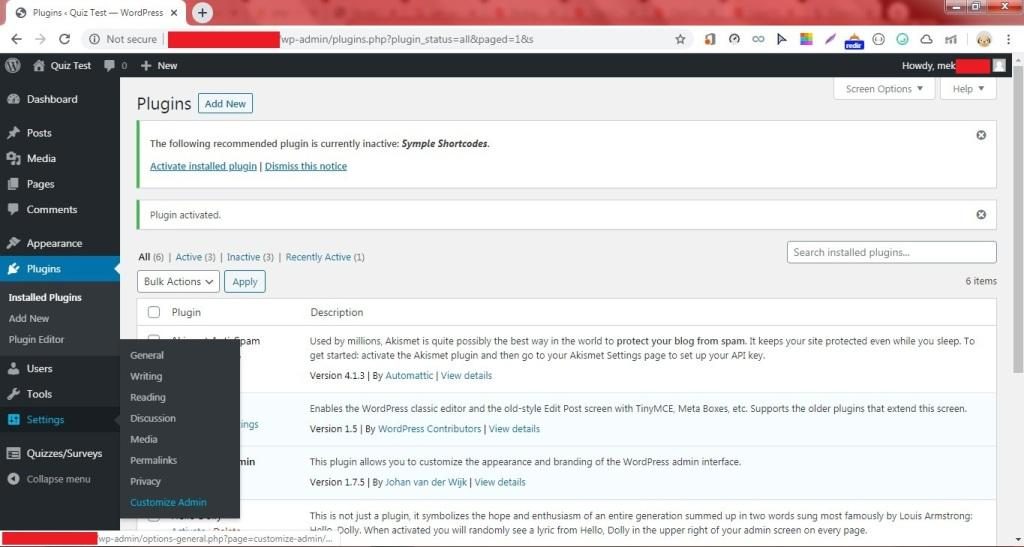Image resolution: width=1024 pixels, height=547 pixels.
Task: Click the WordPress logo in admin bar
Action: click(13, 65)
